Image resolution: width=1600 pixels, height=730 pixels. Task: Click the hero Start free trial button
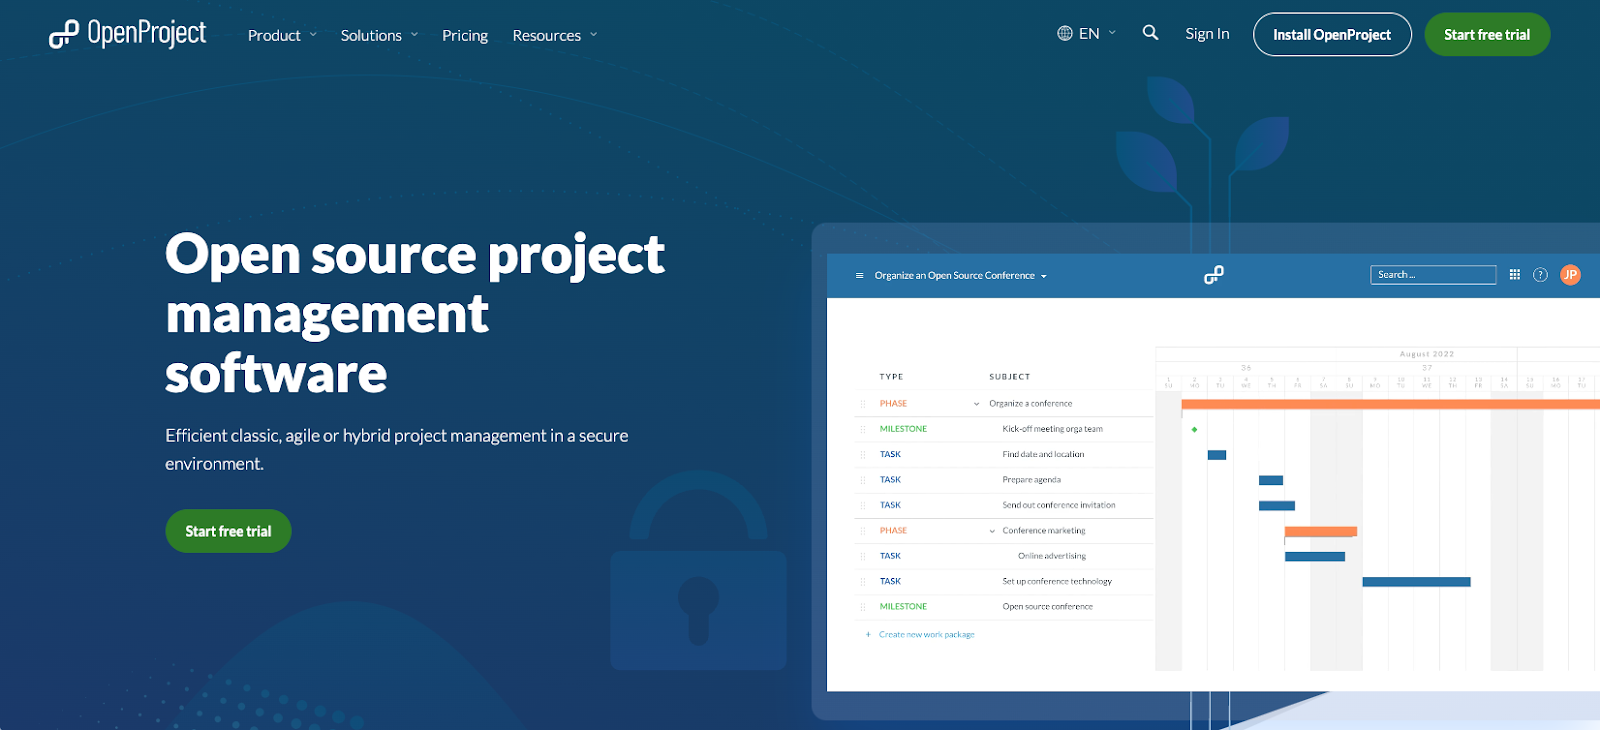pos(228,531)
